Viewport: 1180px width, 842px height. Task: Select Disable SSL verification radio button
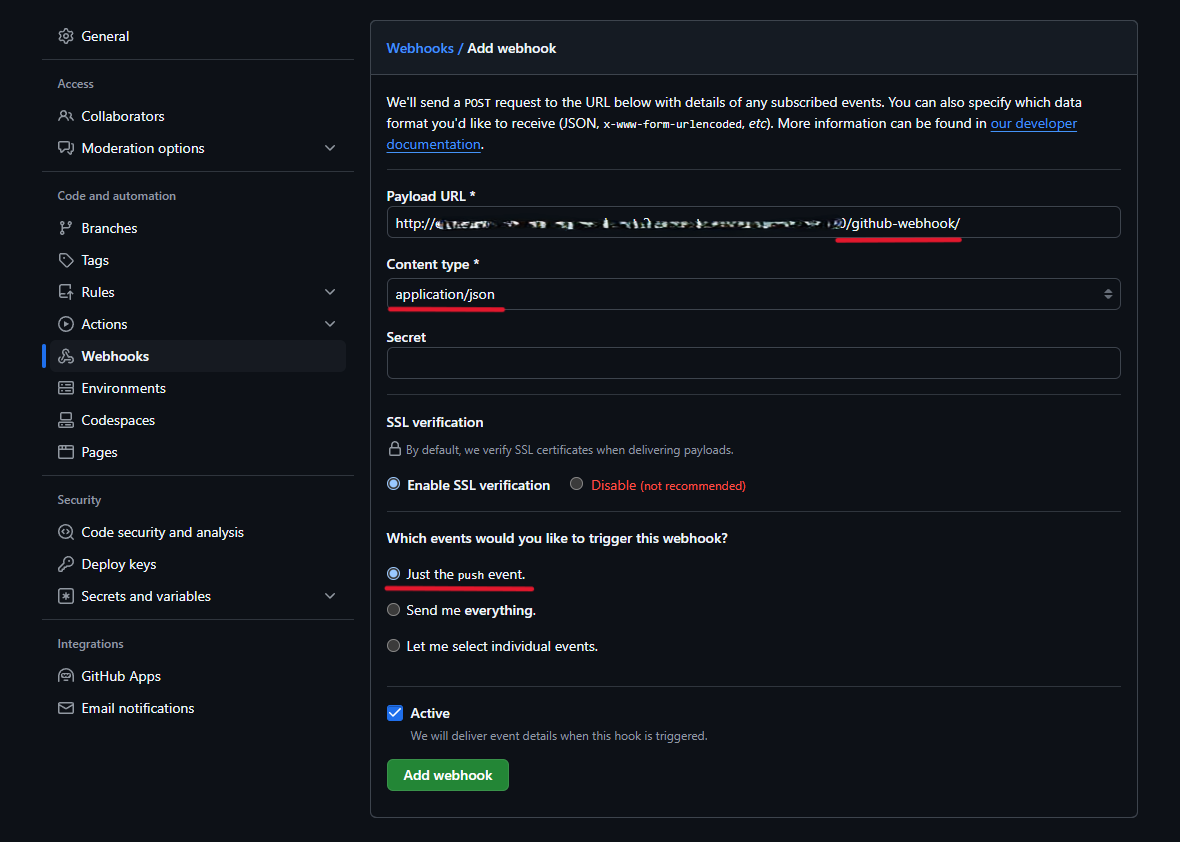[x=576, y=484]
